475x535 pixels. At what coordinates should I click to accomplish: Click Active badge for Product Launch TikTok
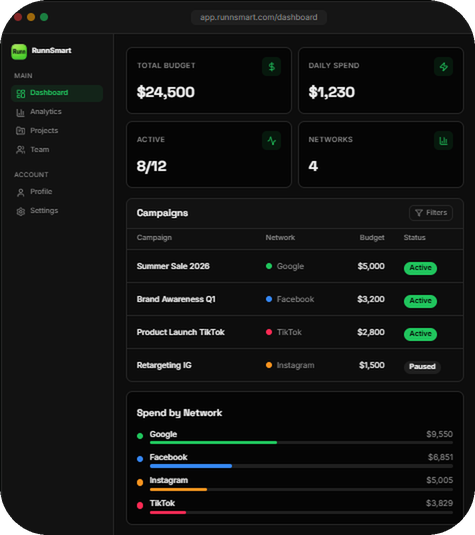point(420,334)
